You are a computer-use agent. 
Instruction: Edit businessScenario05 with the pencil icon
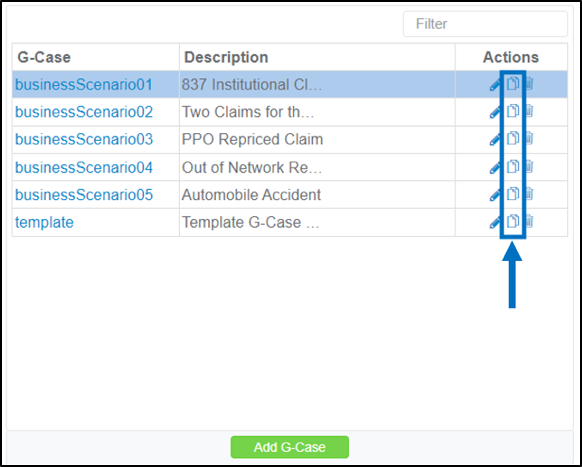(495, 195)
